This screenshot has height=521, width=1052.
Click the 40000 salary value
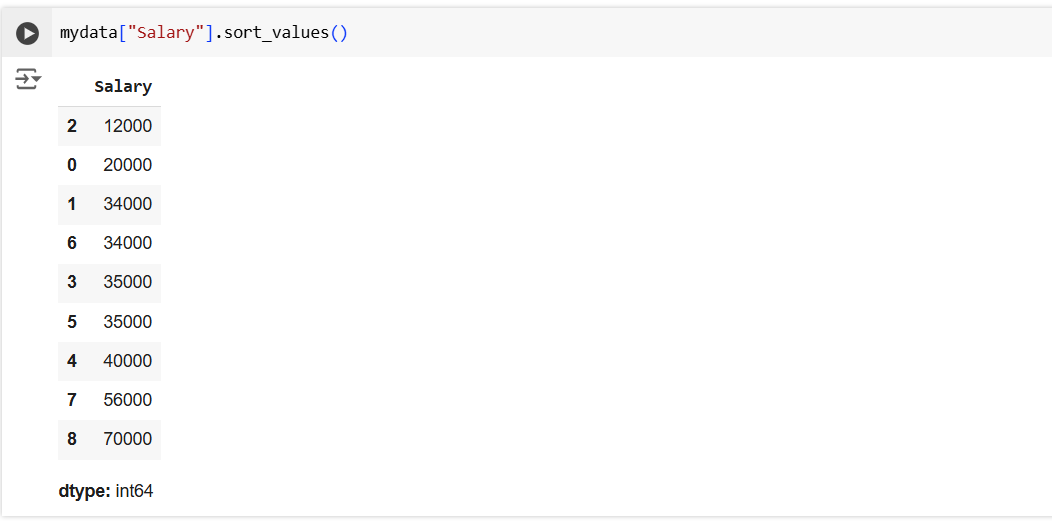(127, 361)
